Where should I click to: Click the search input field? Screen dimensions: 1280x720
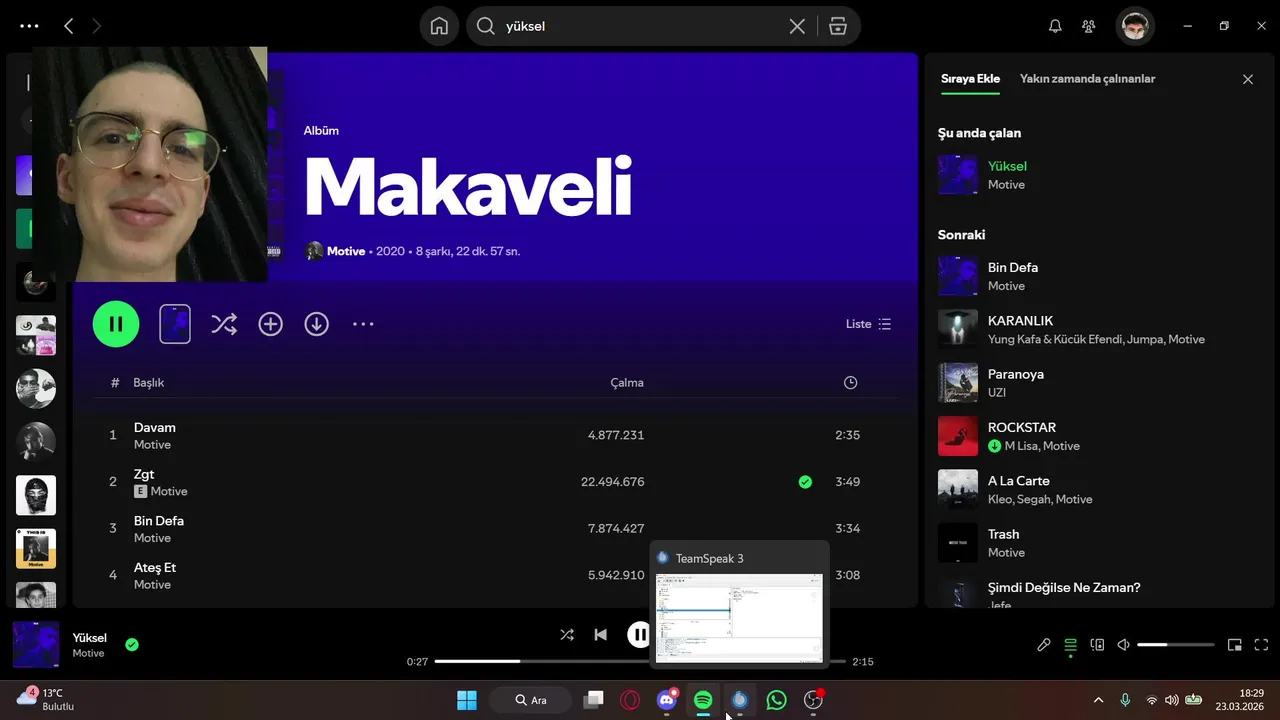click(640, 26)
